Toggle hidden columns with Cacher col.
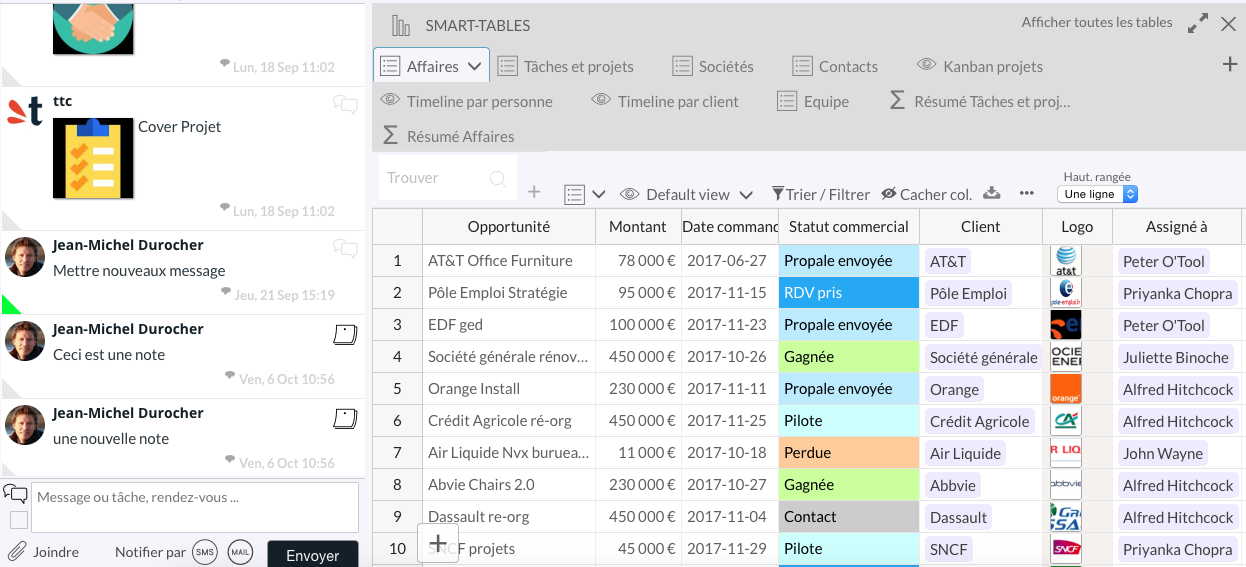Image resolution: width=1246 pixels, height=567 pixels. tap(926, 194)
